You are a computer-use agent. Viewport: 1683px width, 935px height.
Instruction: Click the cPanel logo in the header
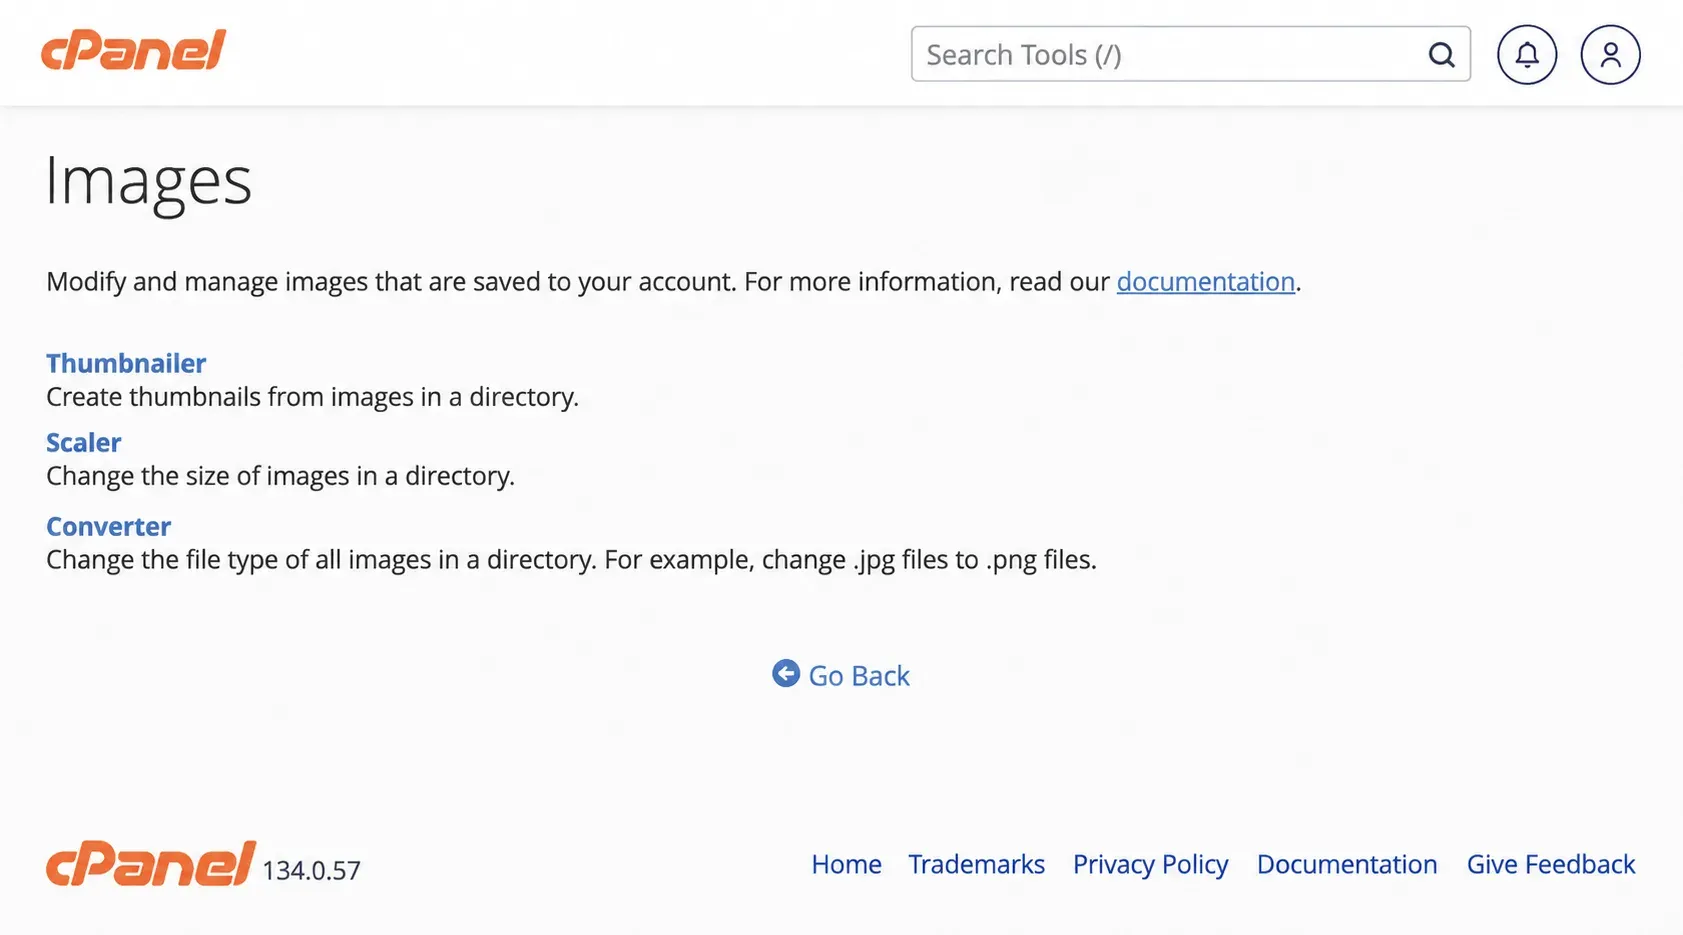pyautogui.click(x=133, y=50)
